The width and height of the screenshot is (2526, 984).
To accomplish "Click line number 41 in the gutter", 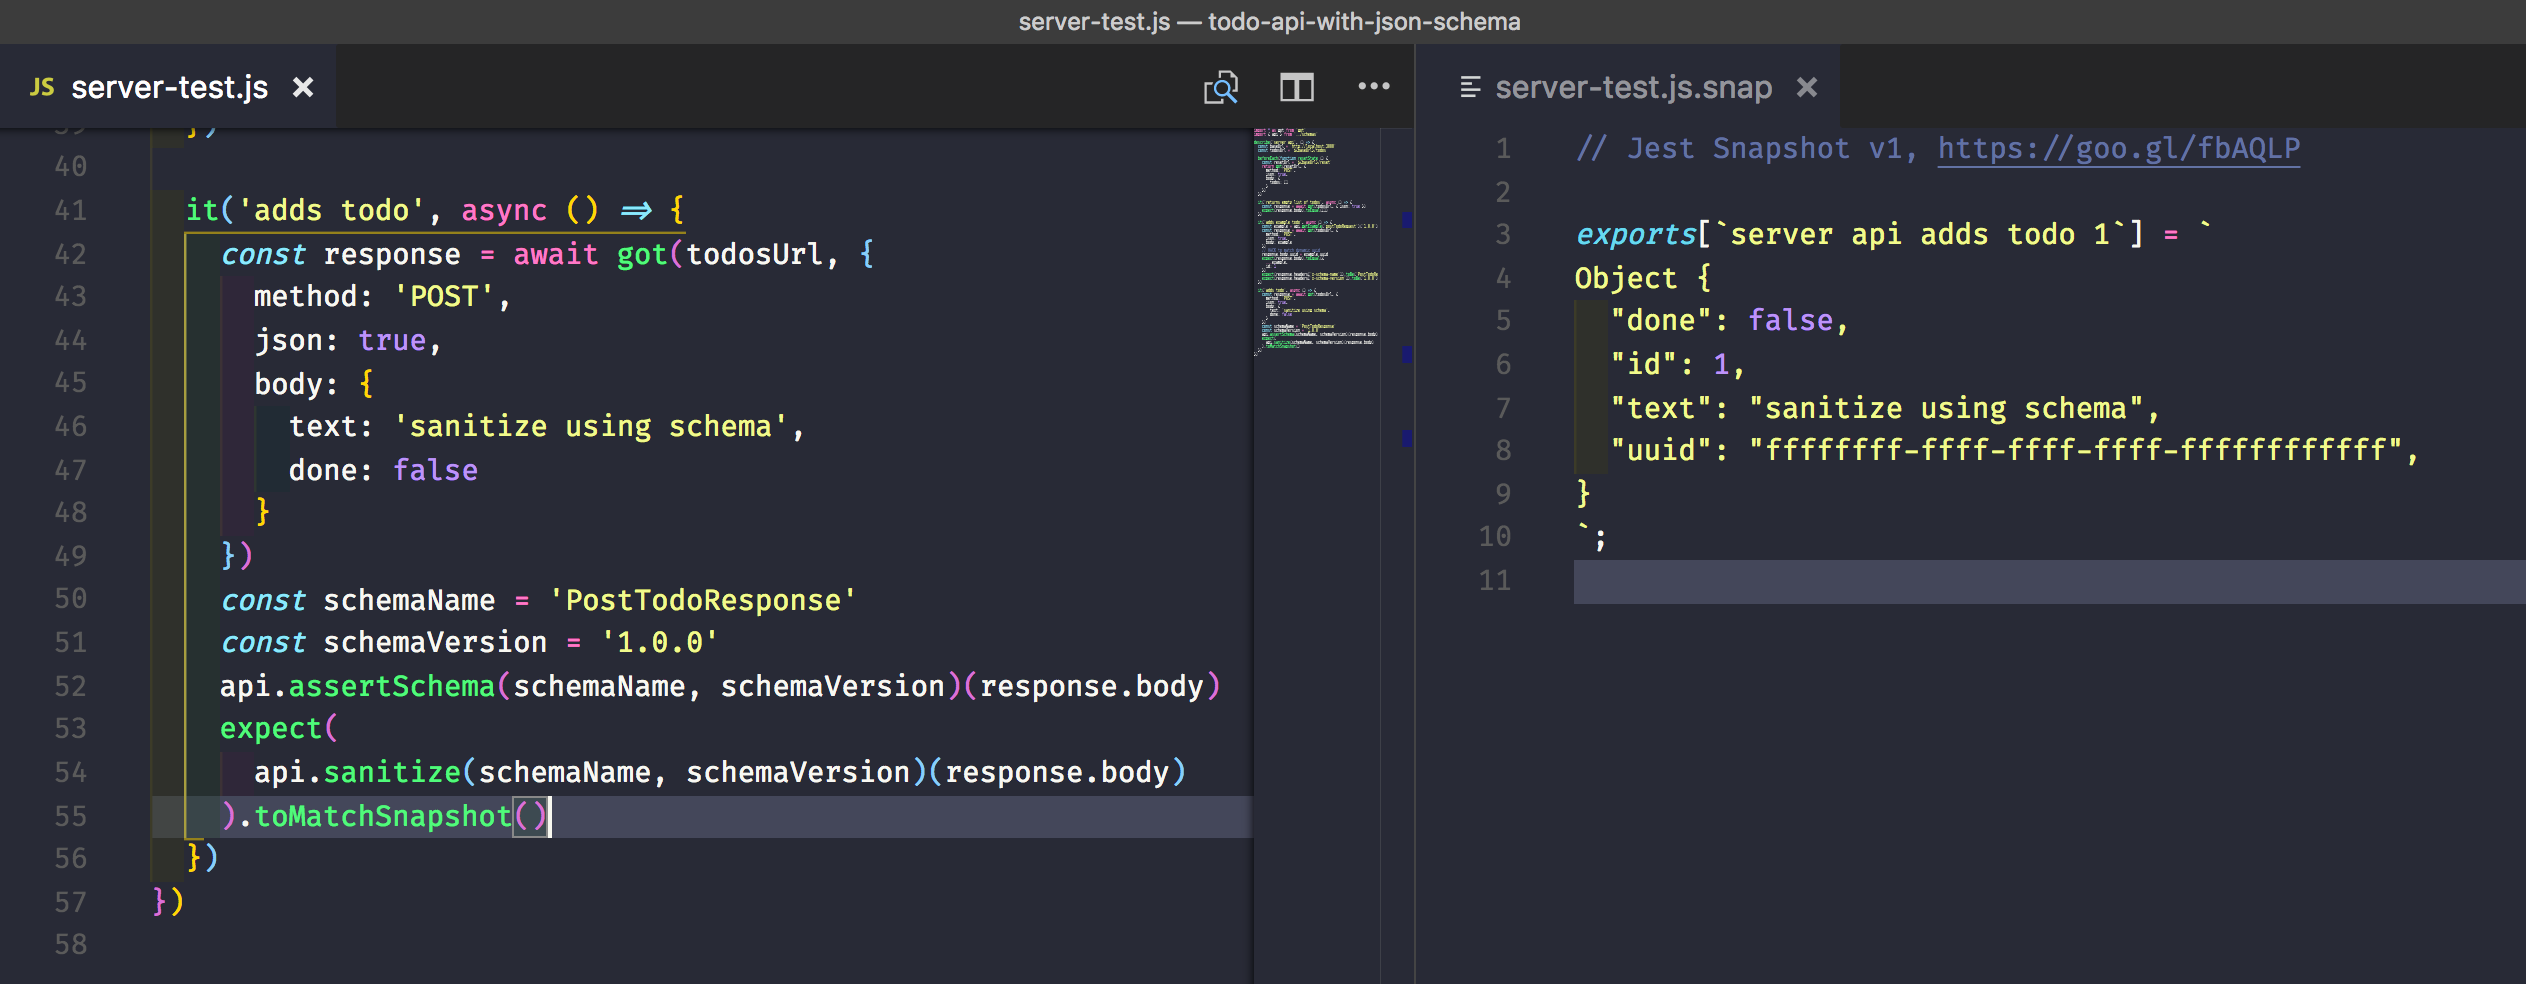I will pos(70,211).
